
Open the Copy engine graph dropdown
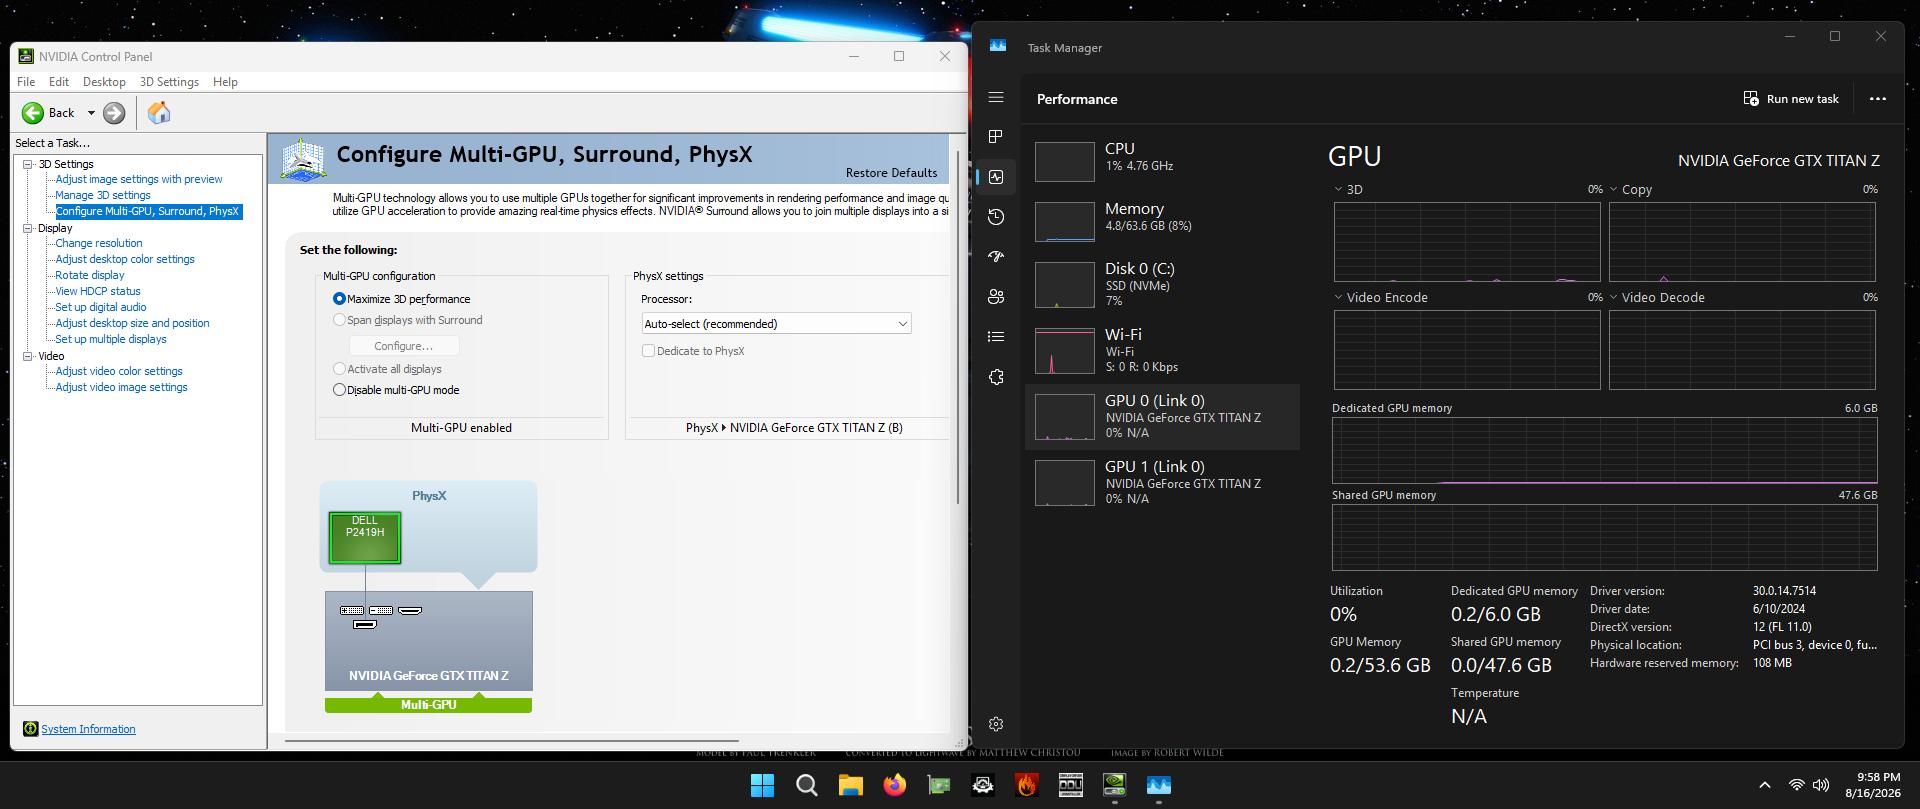click(x=1614, y=189)
